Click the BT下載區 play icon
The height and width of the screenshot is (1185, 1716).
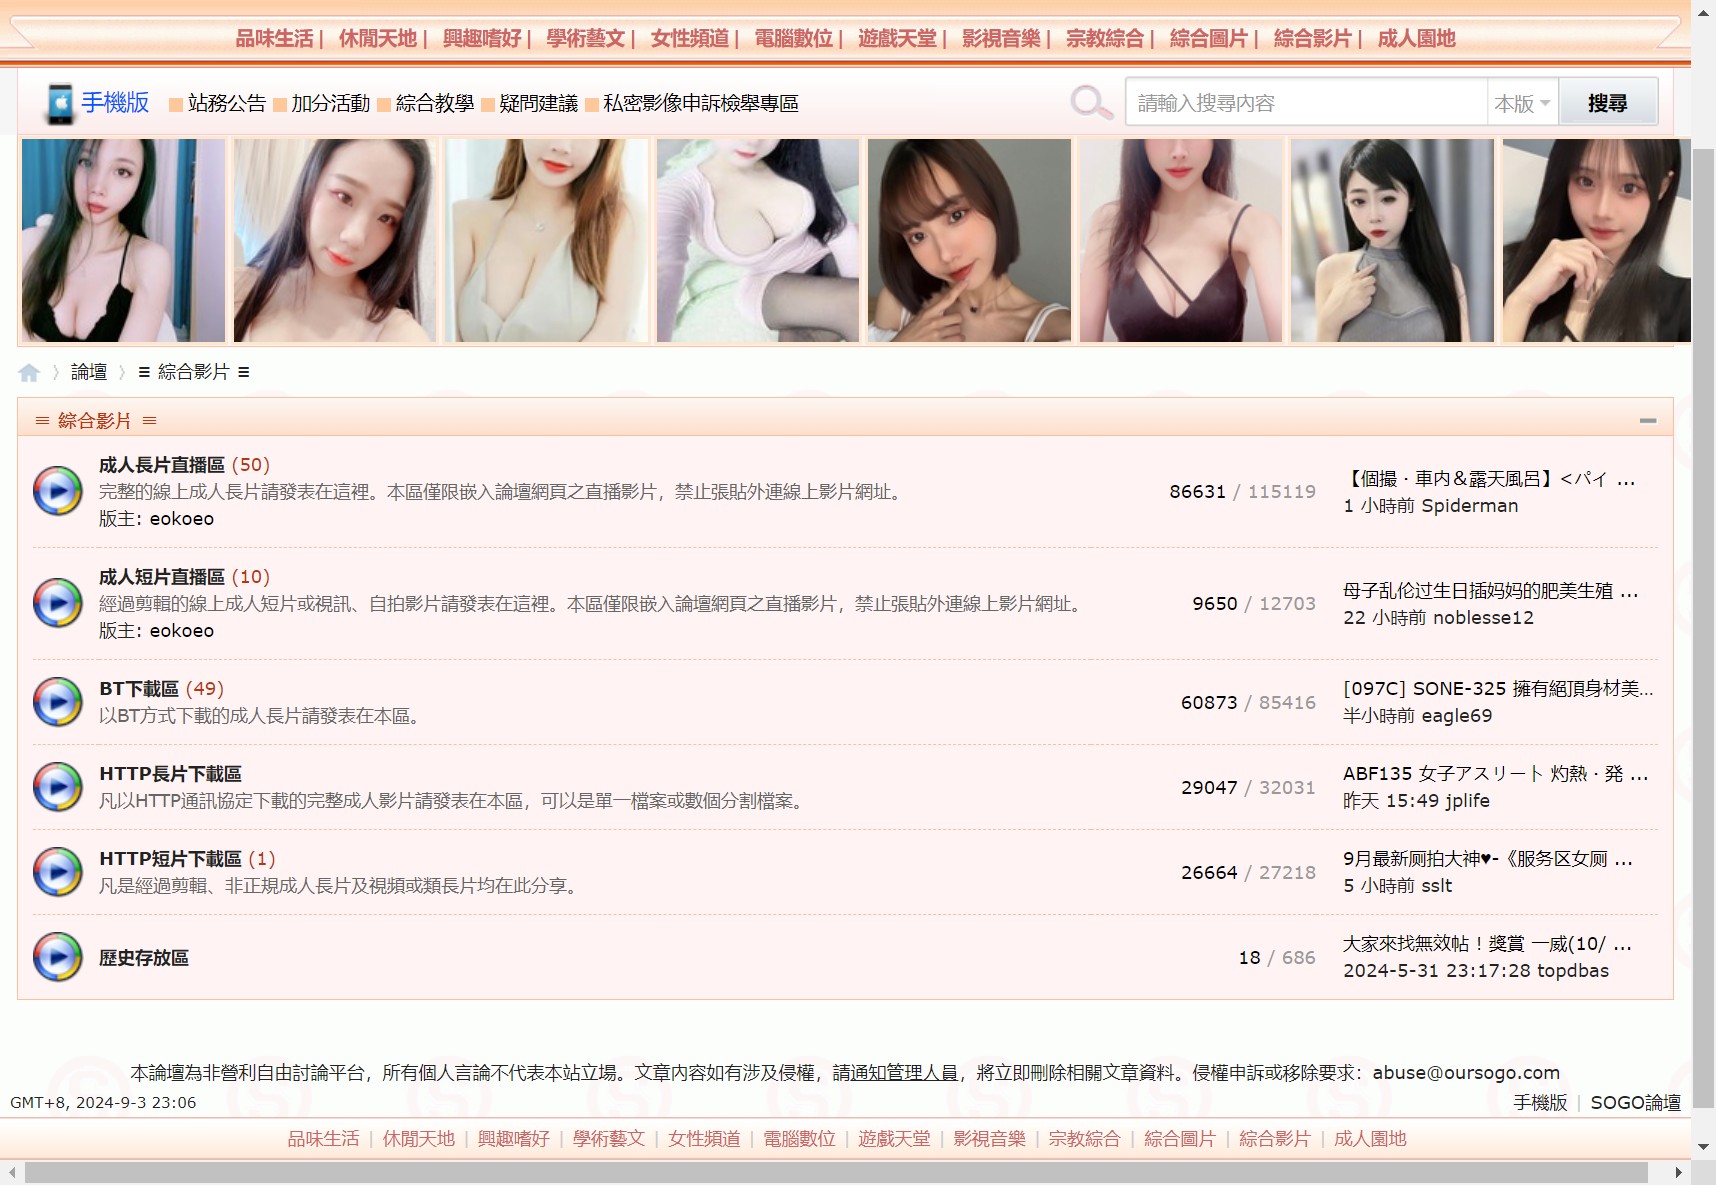[x=57, y=702]
